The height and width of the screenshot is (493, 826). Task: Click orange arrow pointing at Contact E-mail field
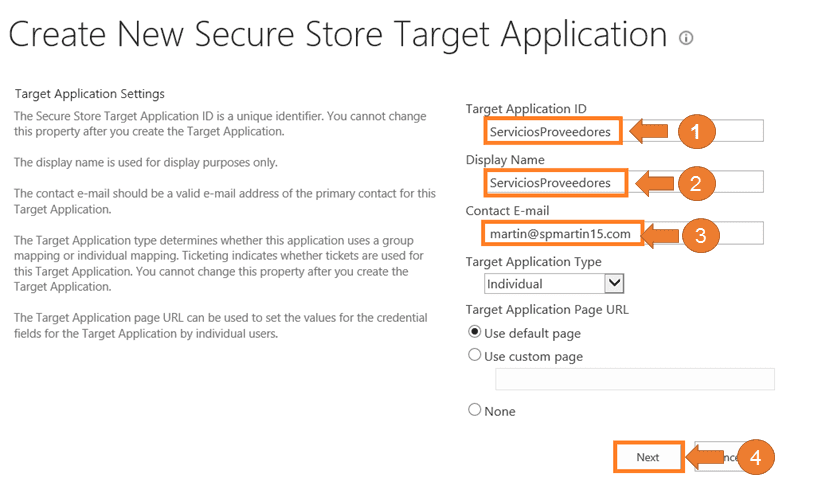click(659, 235)
